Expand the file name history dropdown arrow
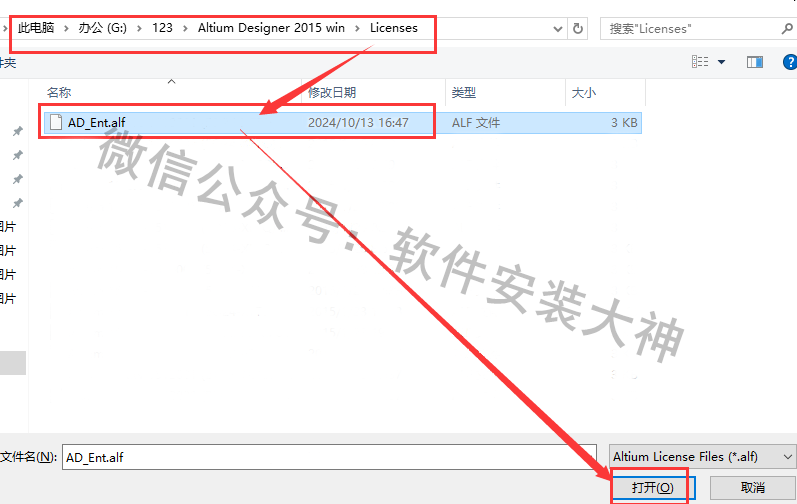Image resolution: width=797 pixels, height=504 pixels. click(588, 456)
